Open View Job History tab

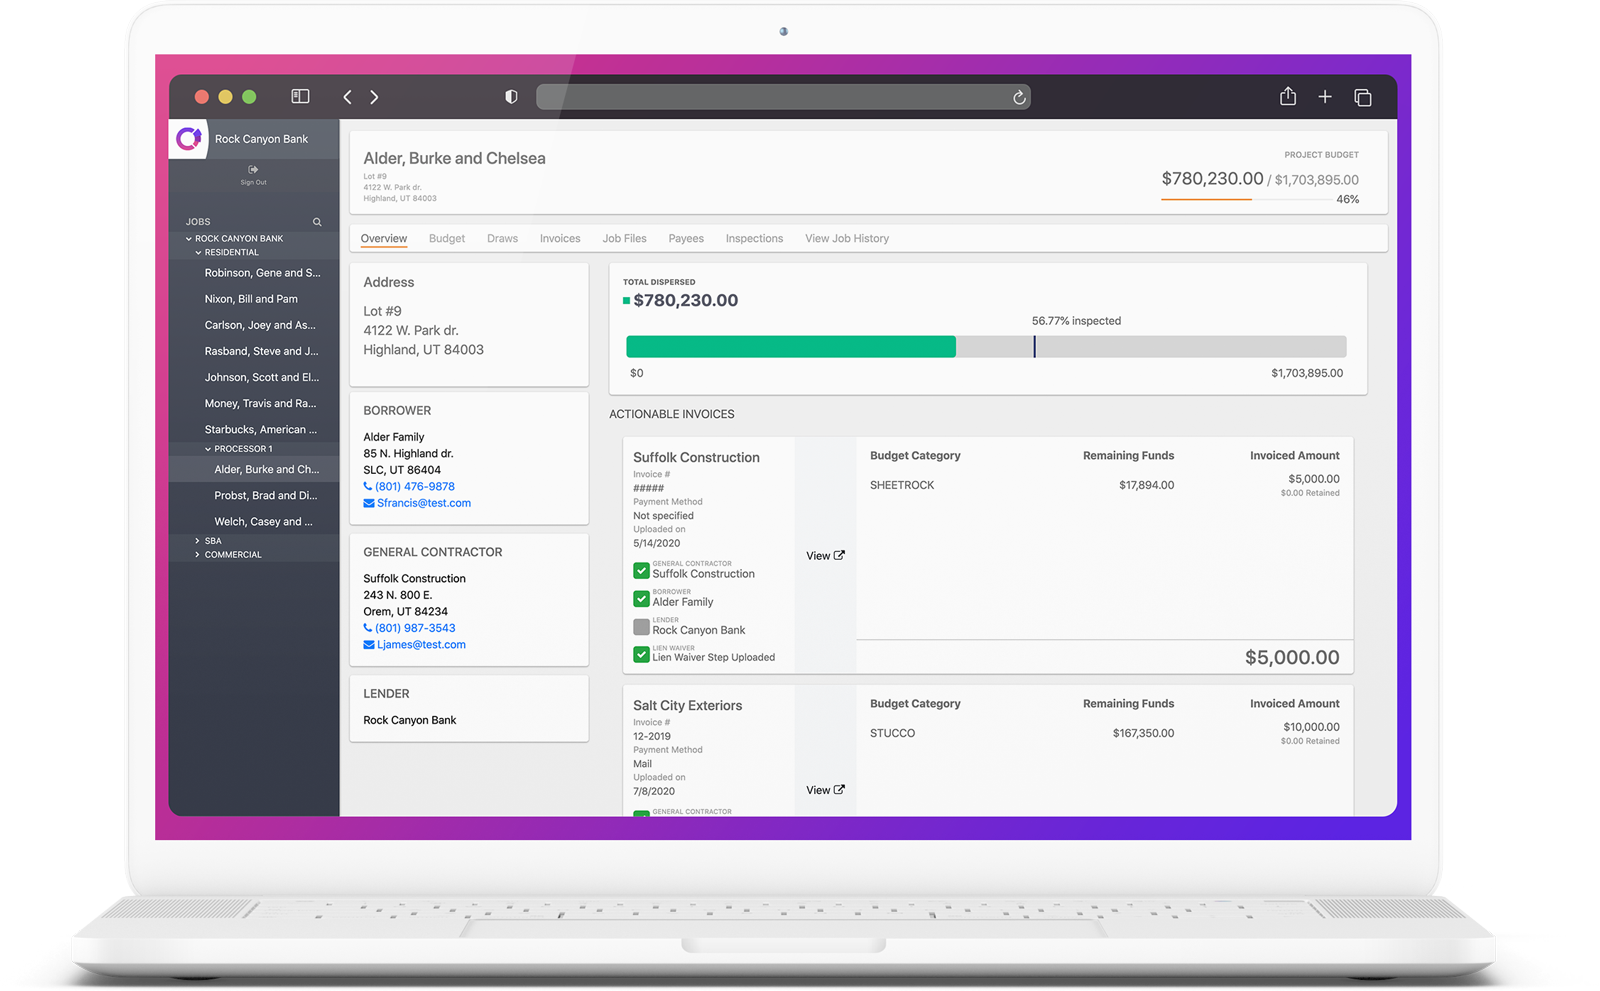pyautogui.click(x=847, y=239)
